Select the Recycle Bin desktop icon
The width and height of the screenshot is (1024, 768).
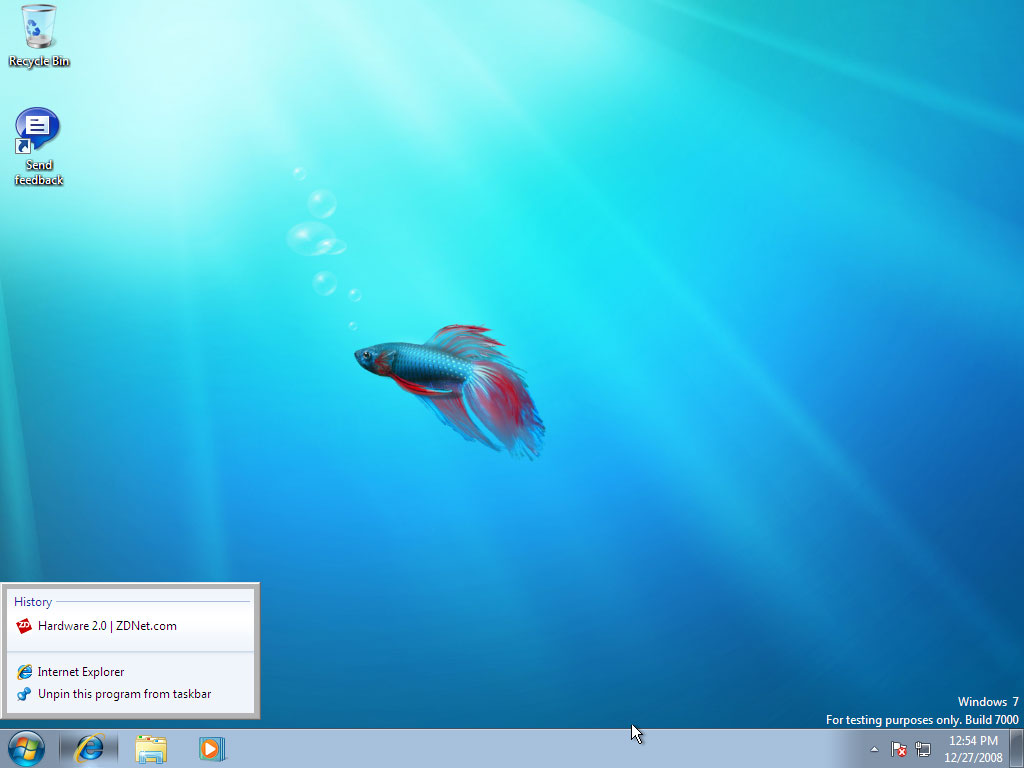point(39,36)
